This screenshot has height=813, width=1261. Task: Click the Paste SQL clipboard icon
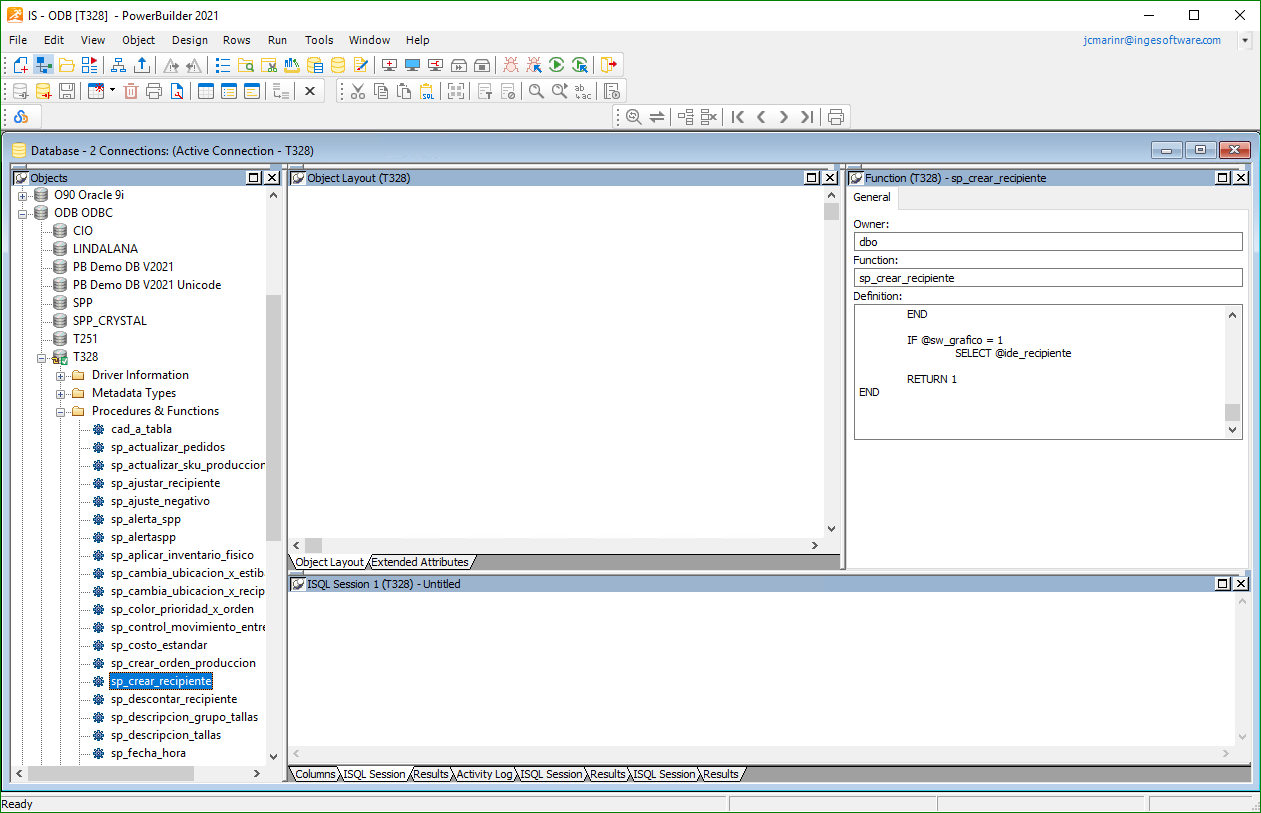428,91
